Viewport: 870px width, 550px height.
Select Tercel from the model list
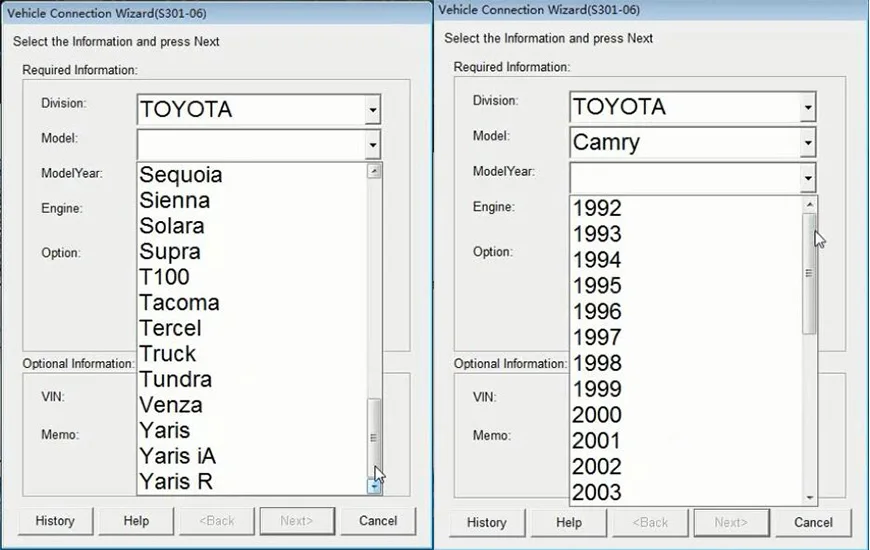[252, 328]
